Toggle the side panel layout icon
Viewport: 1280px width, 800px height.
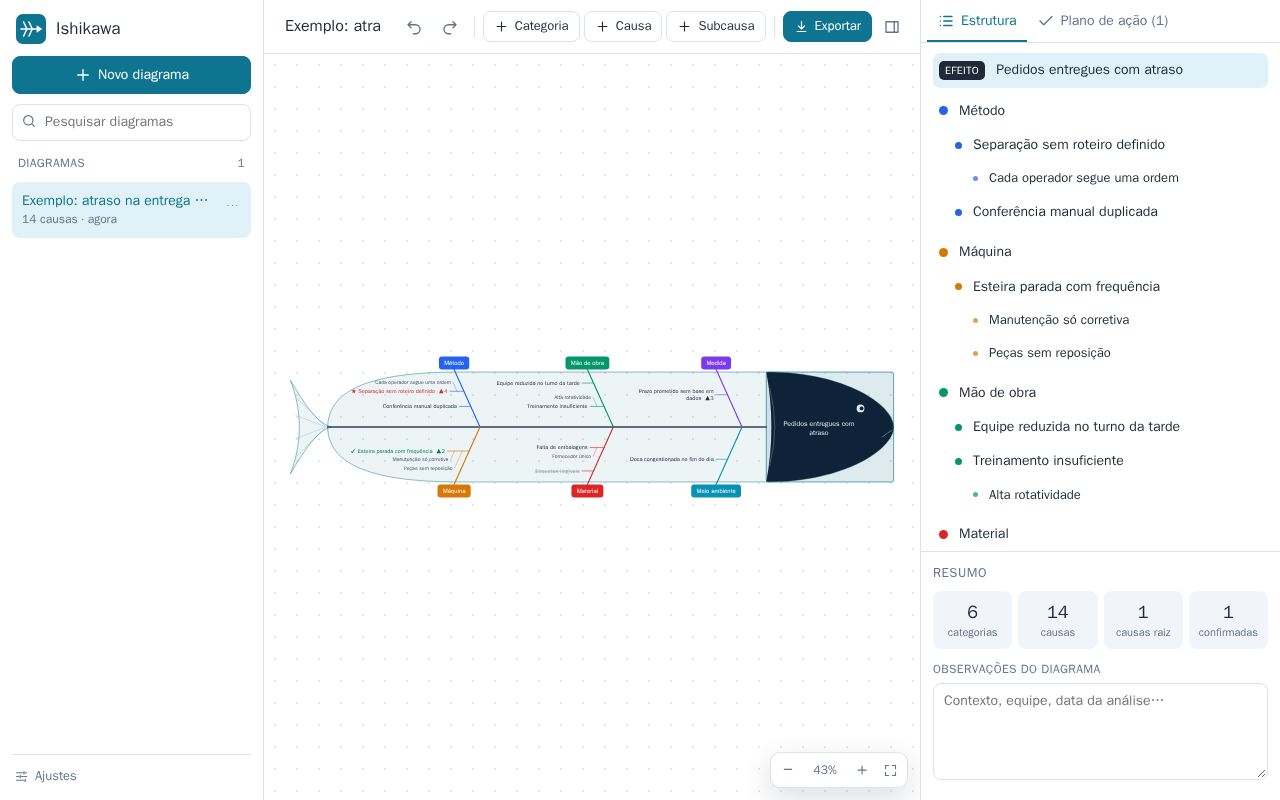[x=892, y=27]
